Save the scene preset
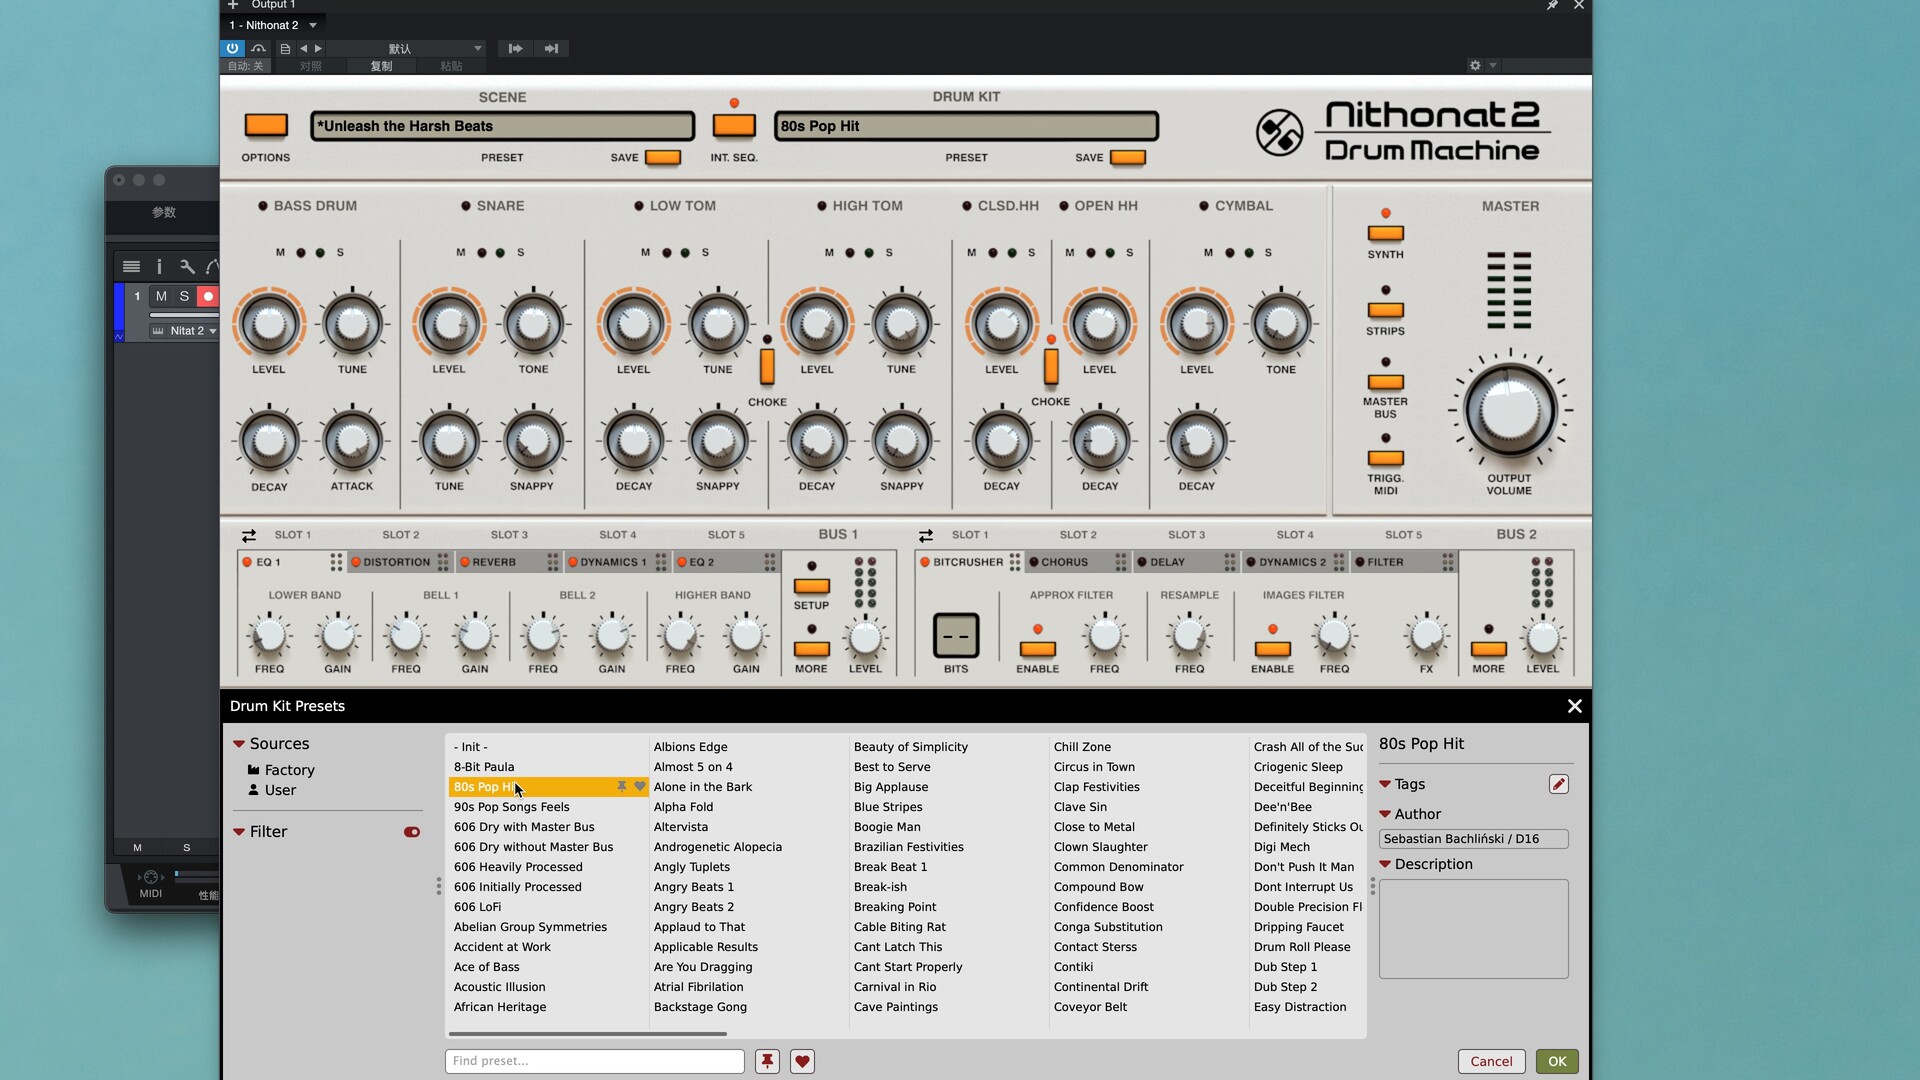The height and width of the screenshot is (1080, 1920). (x=663, y=157)
